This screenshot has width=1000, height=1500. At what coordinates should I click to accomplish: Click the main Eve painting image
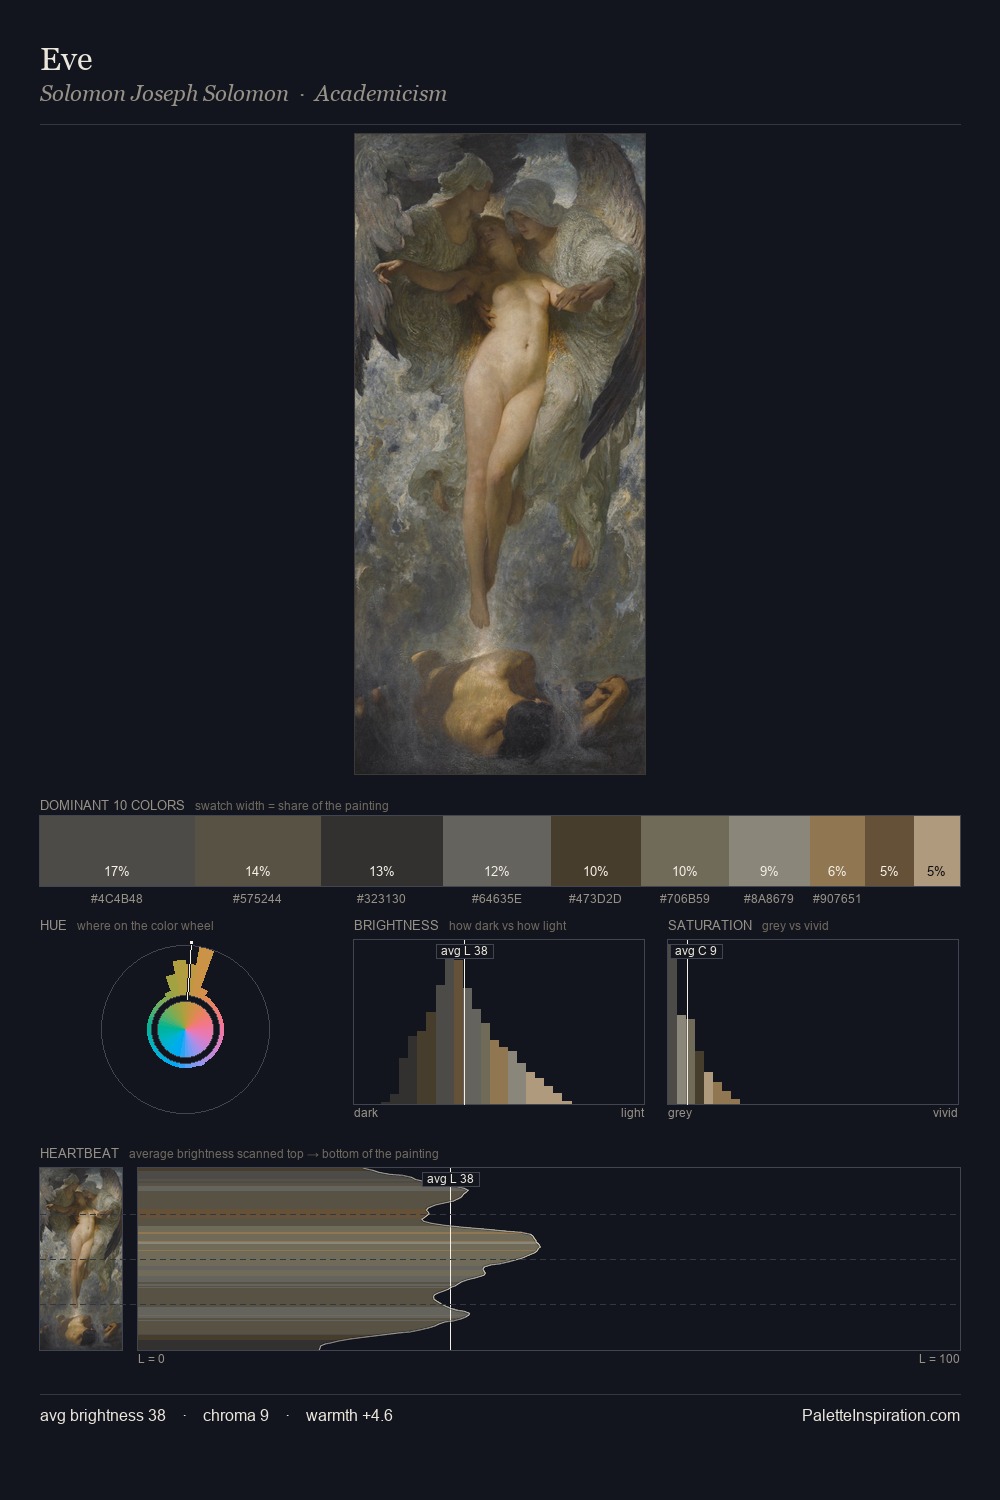click(x=500, y=454)
